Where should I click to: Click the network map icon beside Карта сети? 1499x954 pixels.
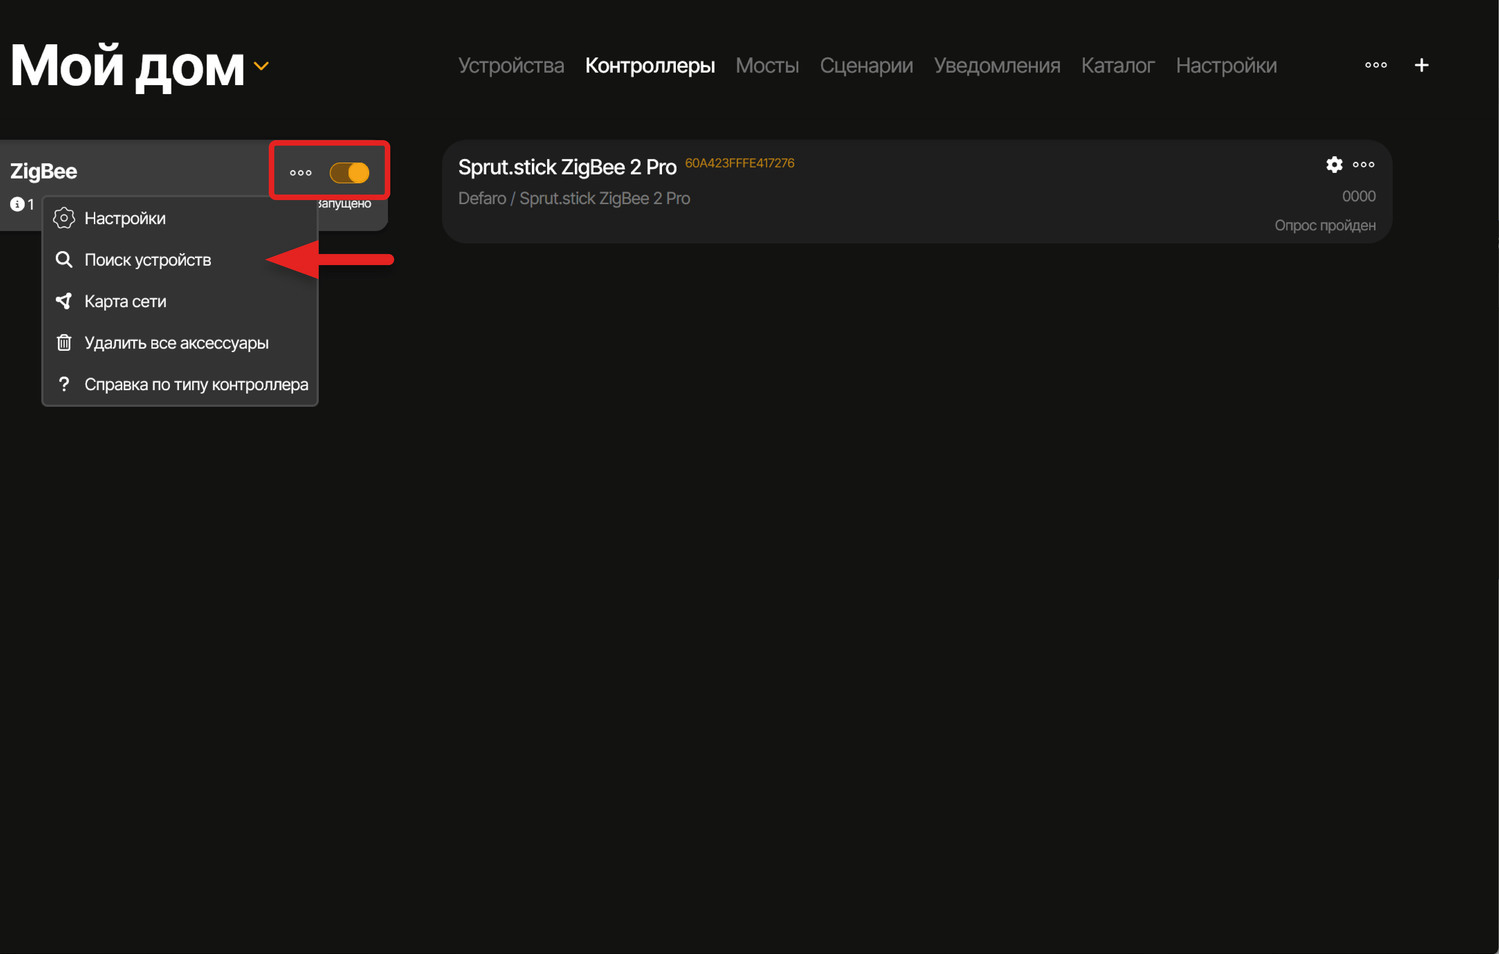click(63, 301)
